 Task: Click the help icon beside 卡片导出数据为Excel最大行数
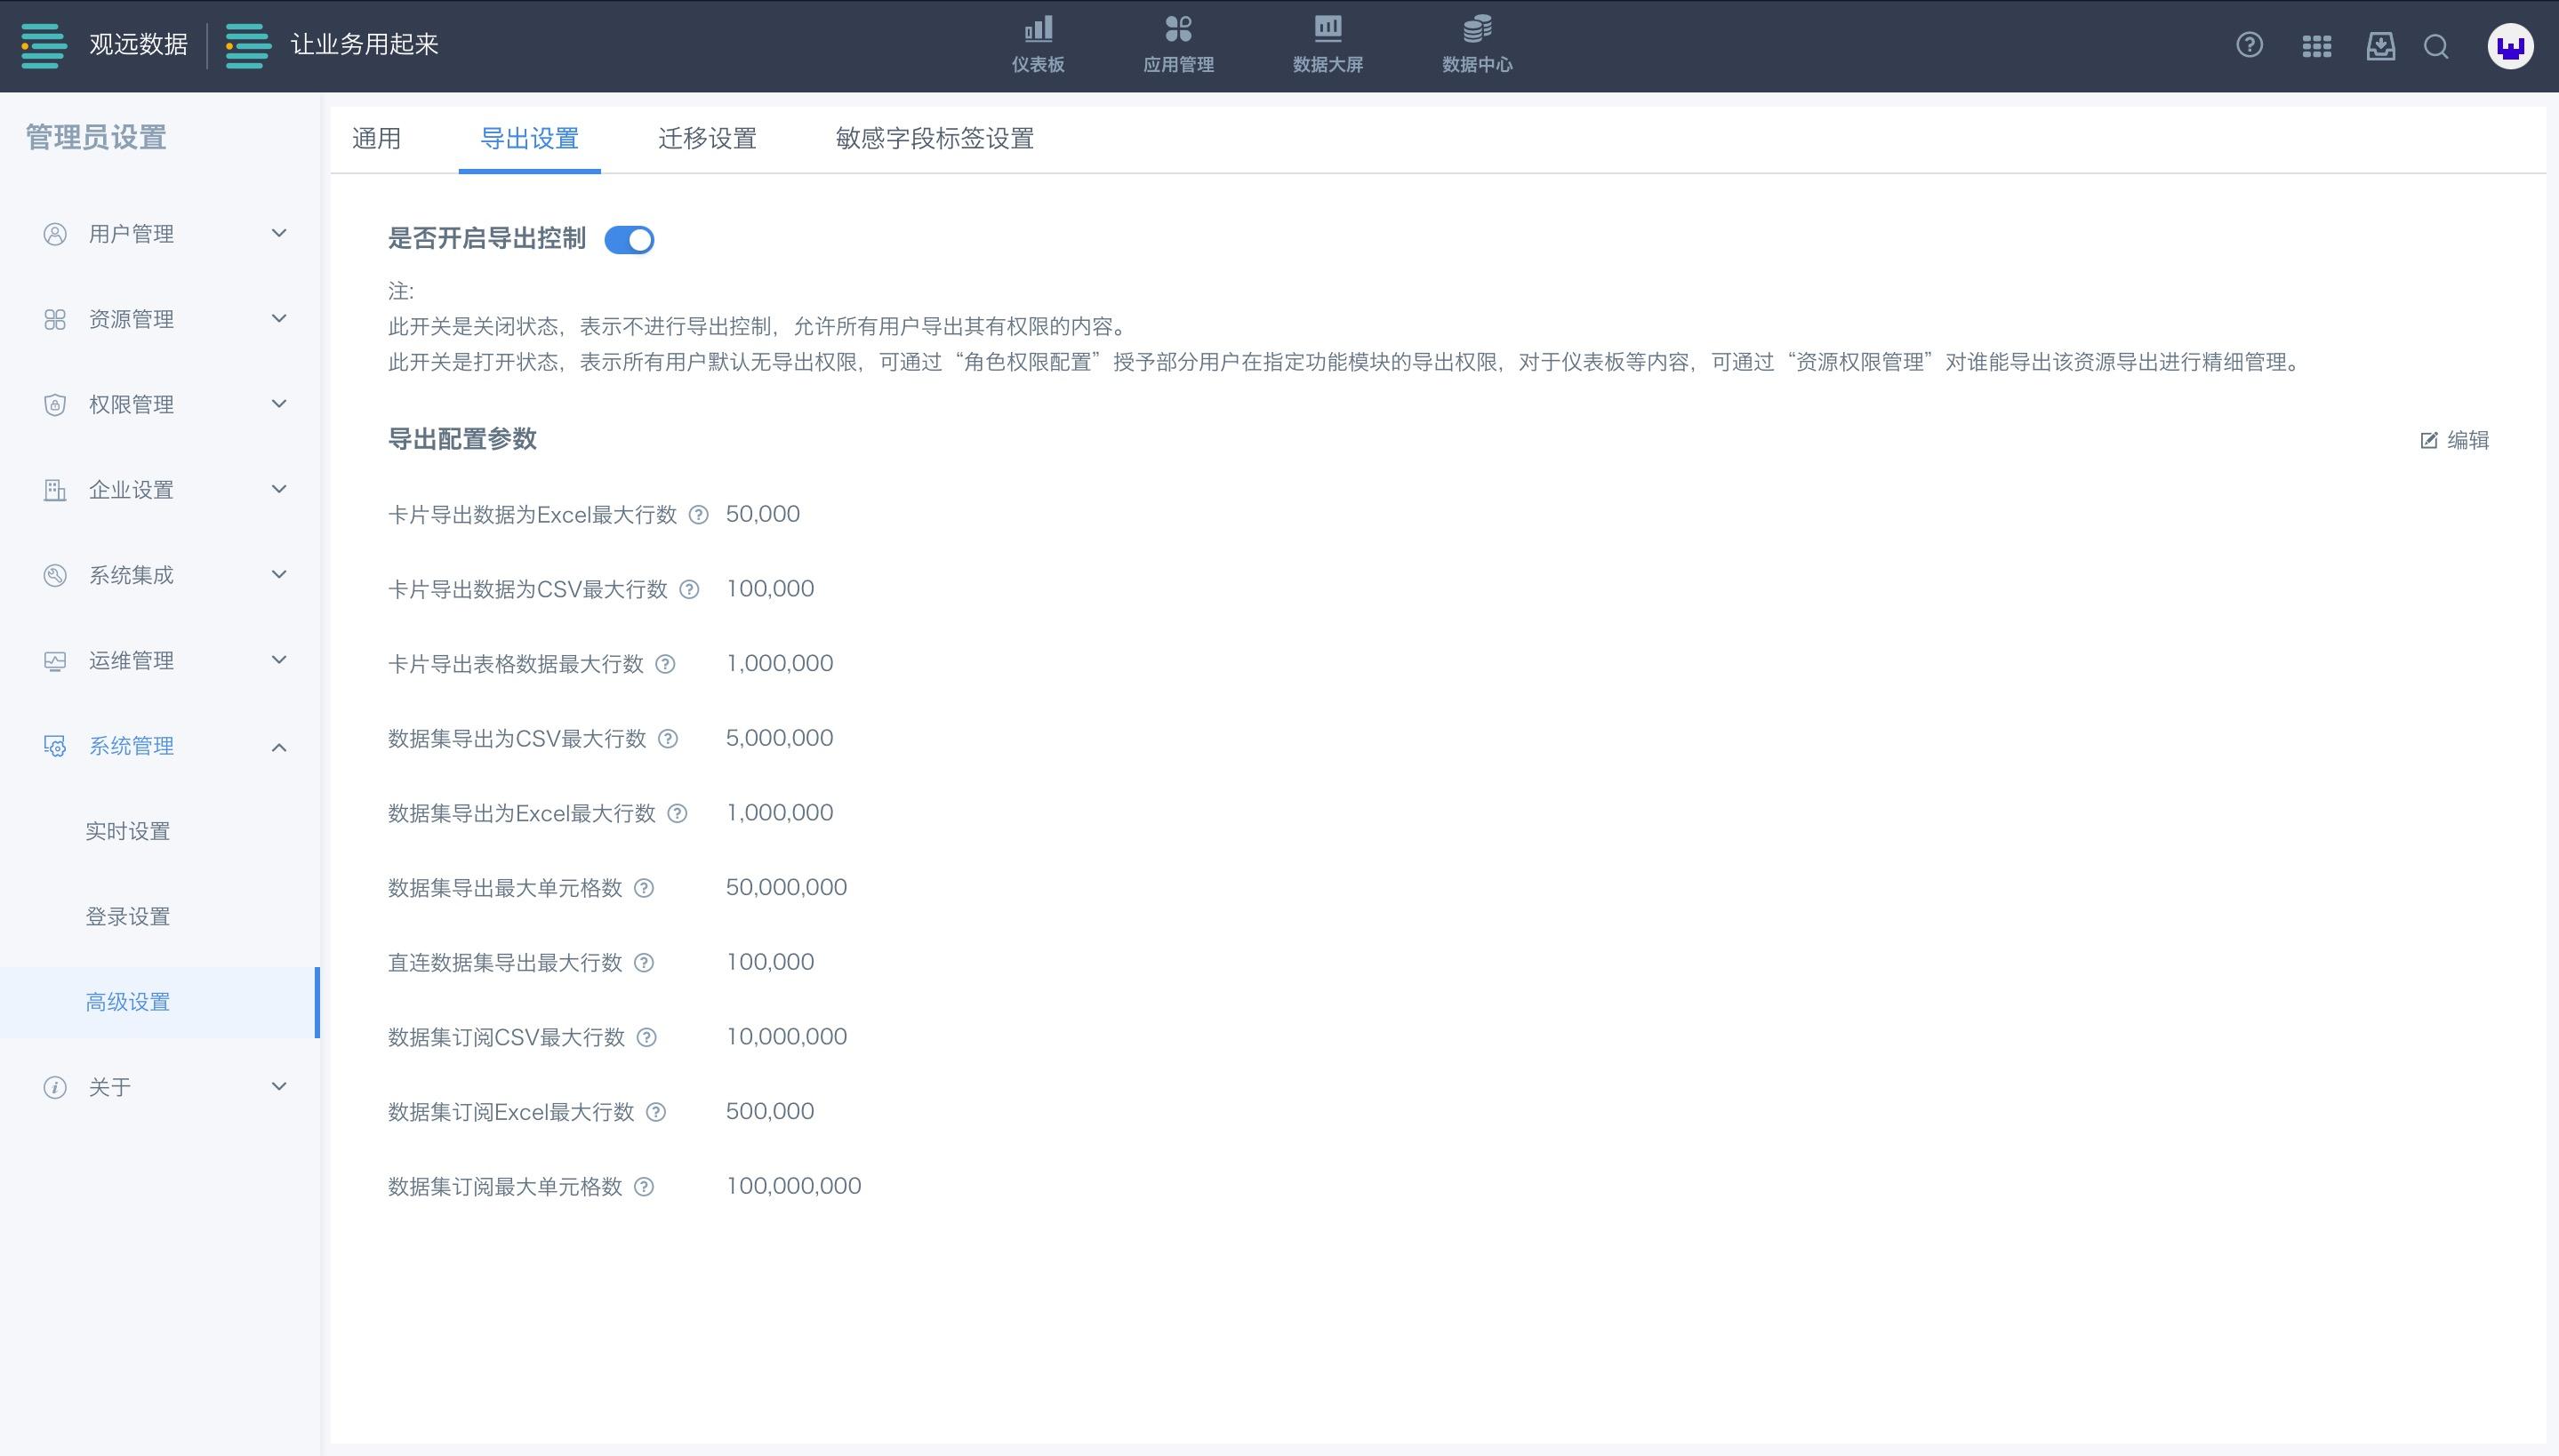point(699,515)
